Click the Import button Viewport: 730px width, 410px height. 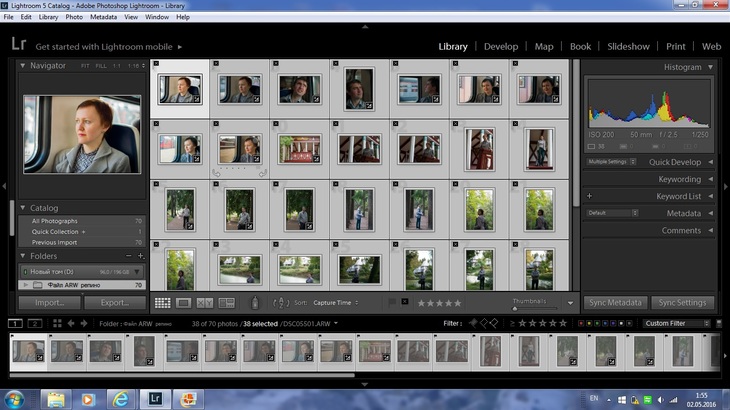click(x=50, y=302)
